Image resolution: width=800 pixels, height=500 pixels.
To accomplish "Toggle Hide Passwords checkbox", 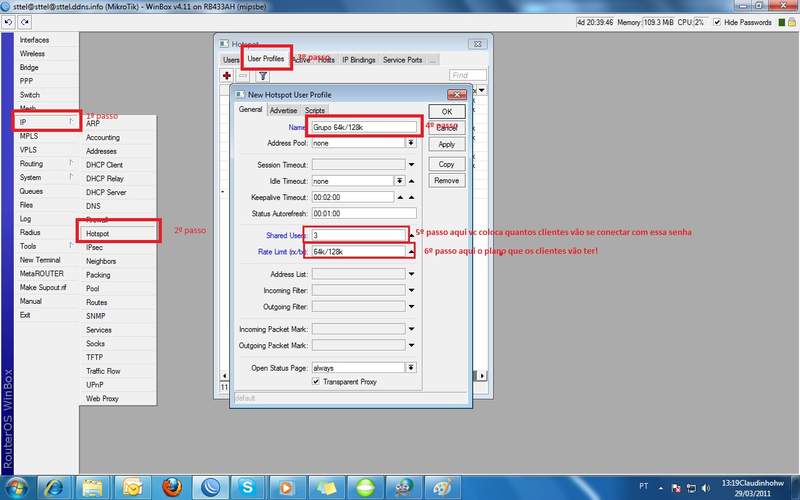I will [717, 22].
